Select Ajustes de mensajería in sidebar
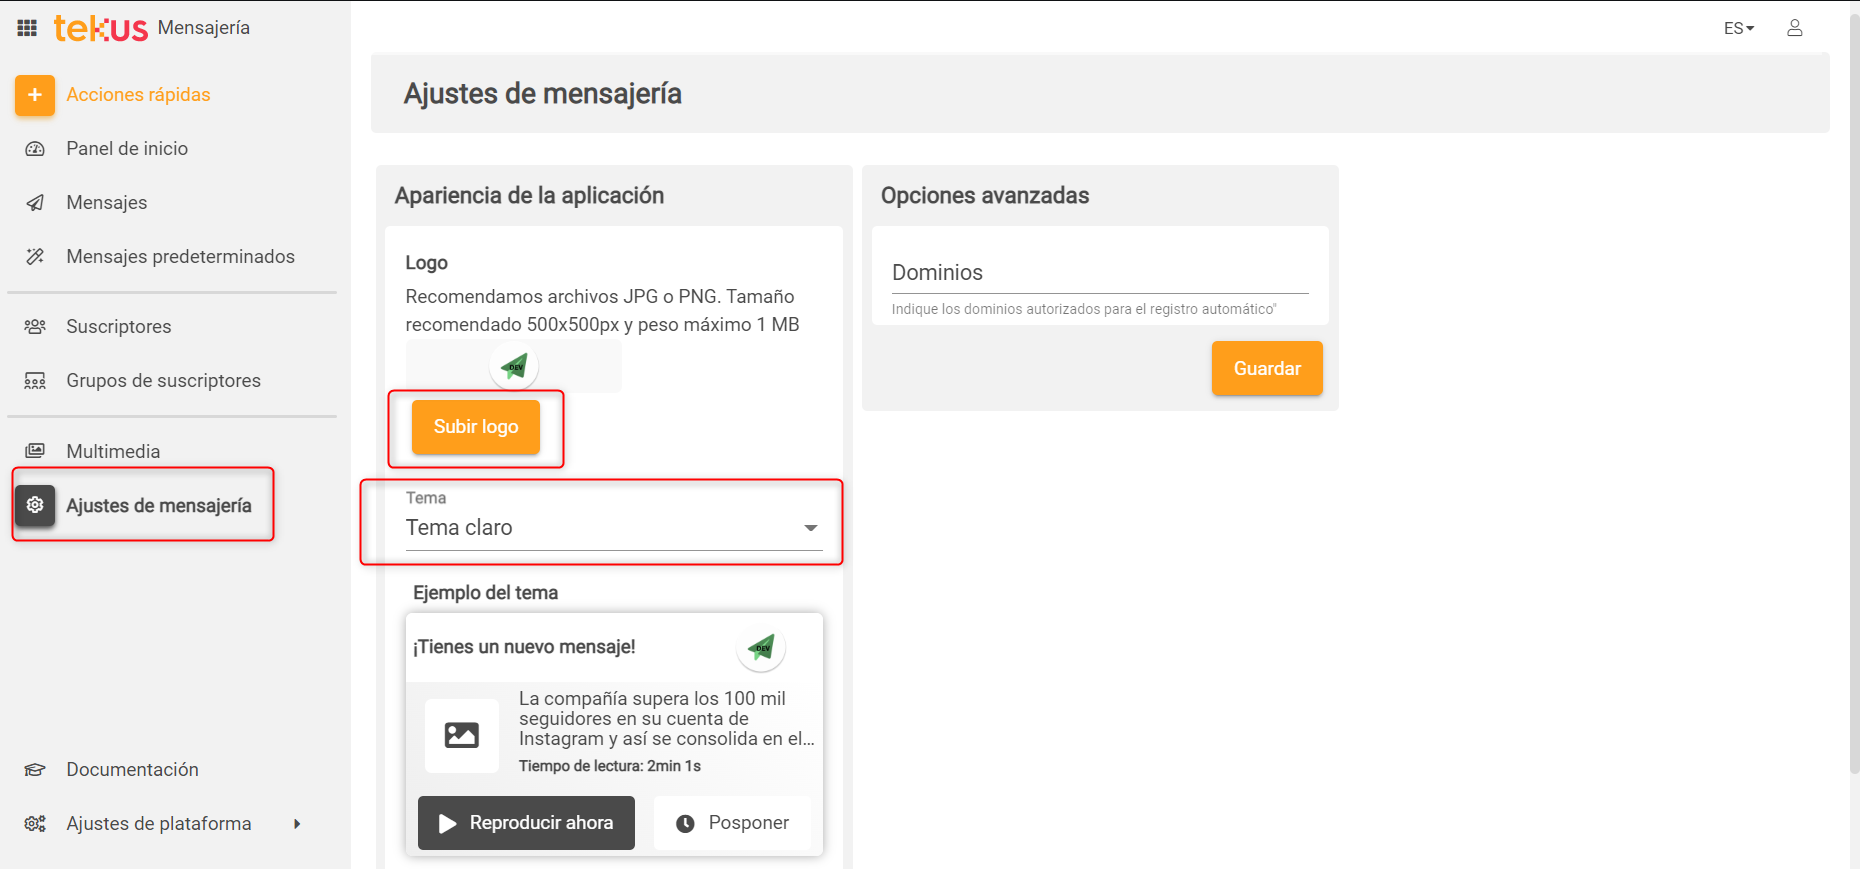Viewport: 1860px width, 869px height. pyautogui.click(x=158, y=506)
